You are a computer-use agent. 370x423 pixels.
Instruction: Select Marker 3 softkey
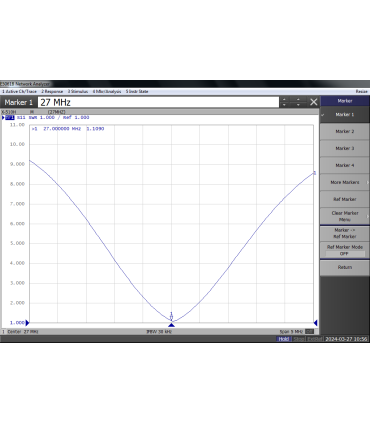click(x=345, y=148)
